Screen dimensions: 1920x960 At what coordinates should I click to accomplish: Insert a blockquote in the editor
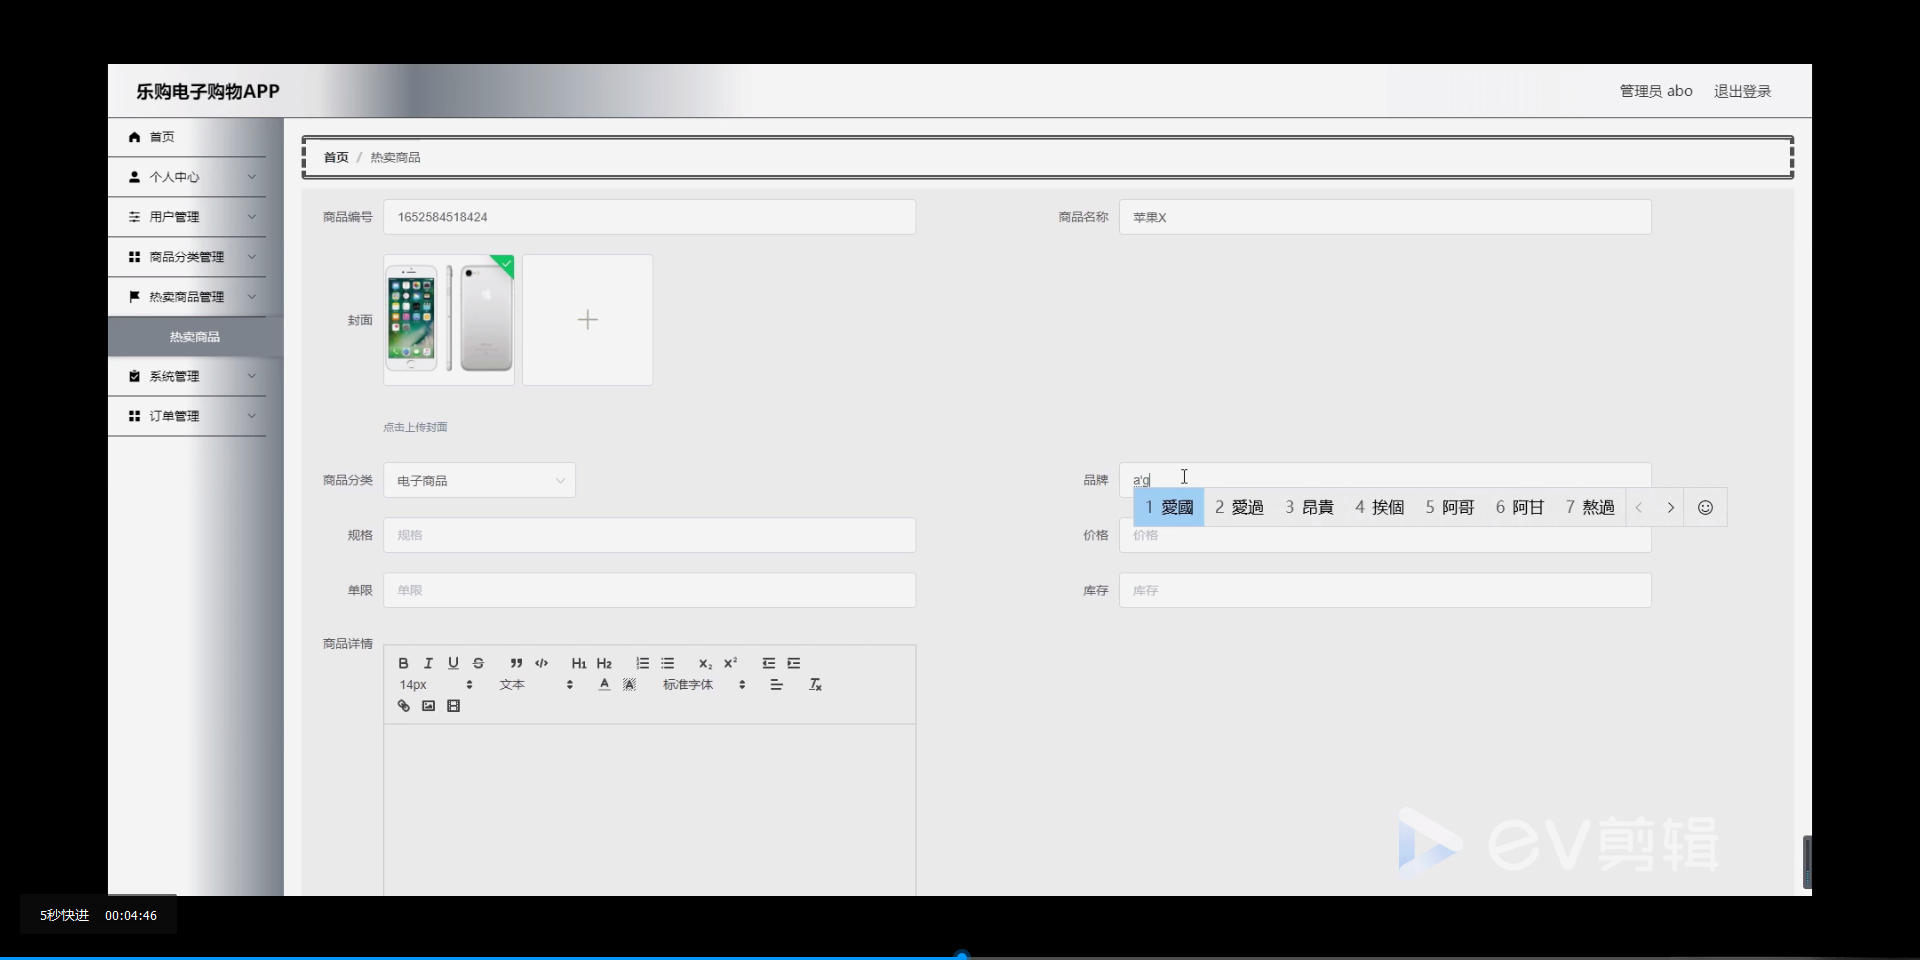pyautogui.click(x=516, y=663)
